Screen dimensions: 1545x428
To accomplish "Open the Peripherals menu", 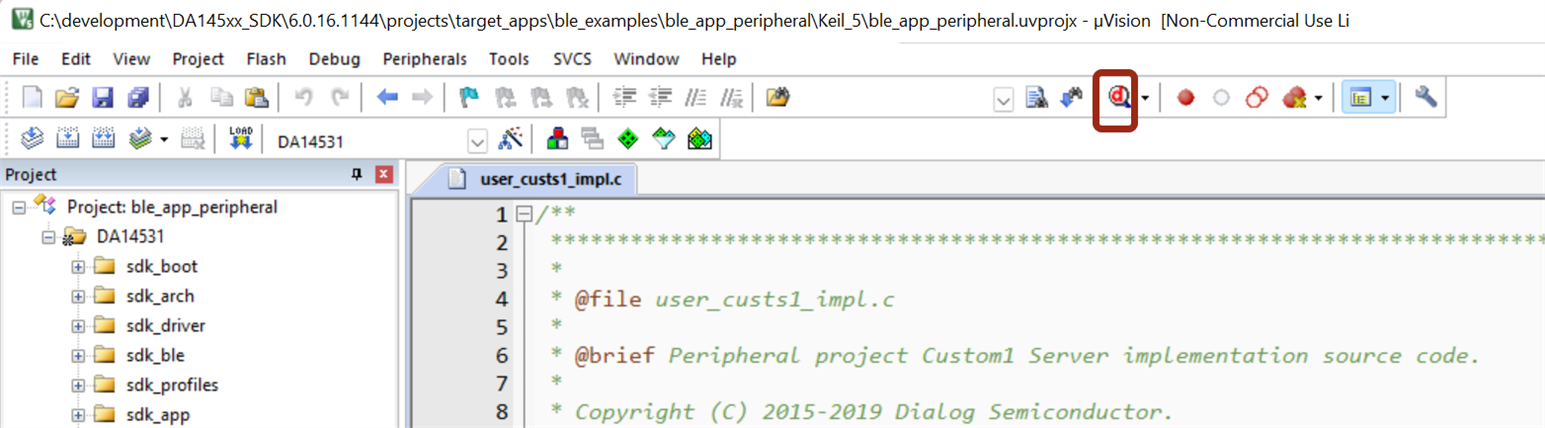I will [424, 59].
